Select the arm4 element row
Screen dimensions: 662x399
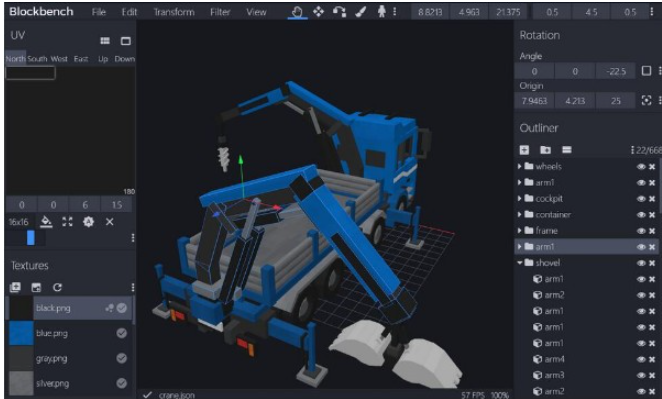(587, 359)
